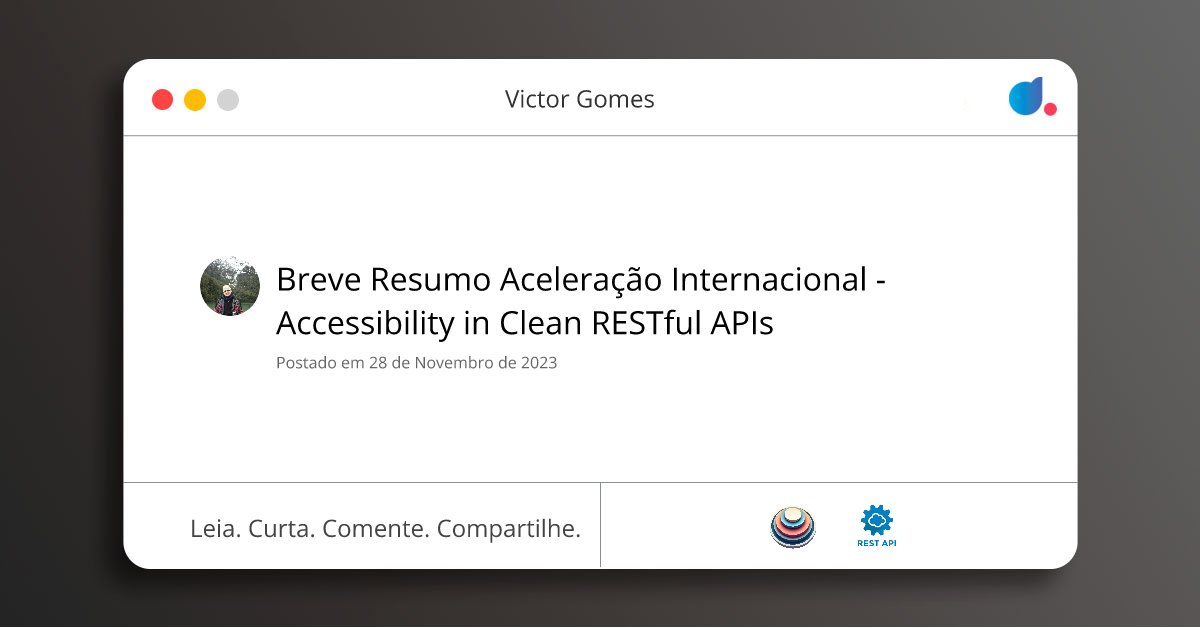Collapse the post header area
The width and height of the screenshot is (1200, 628).
[578, 301]
